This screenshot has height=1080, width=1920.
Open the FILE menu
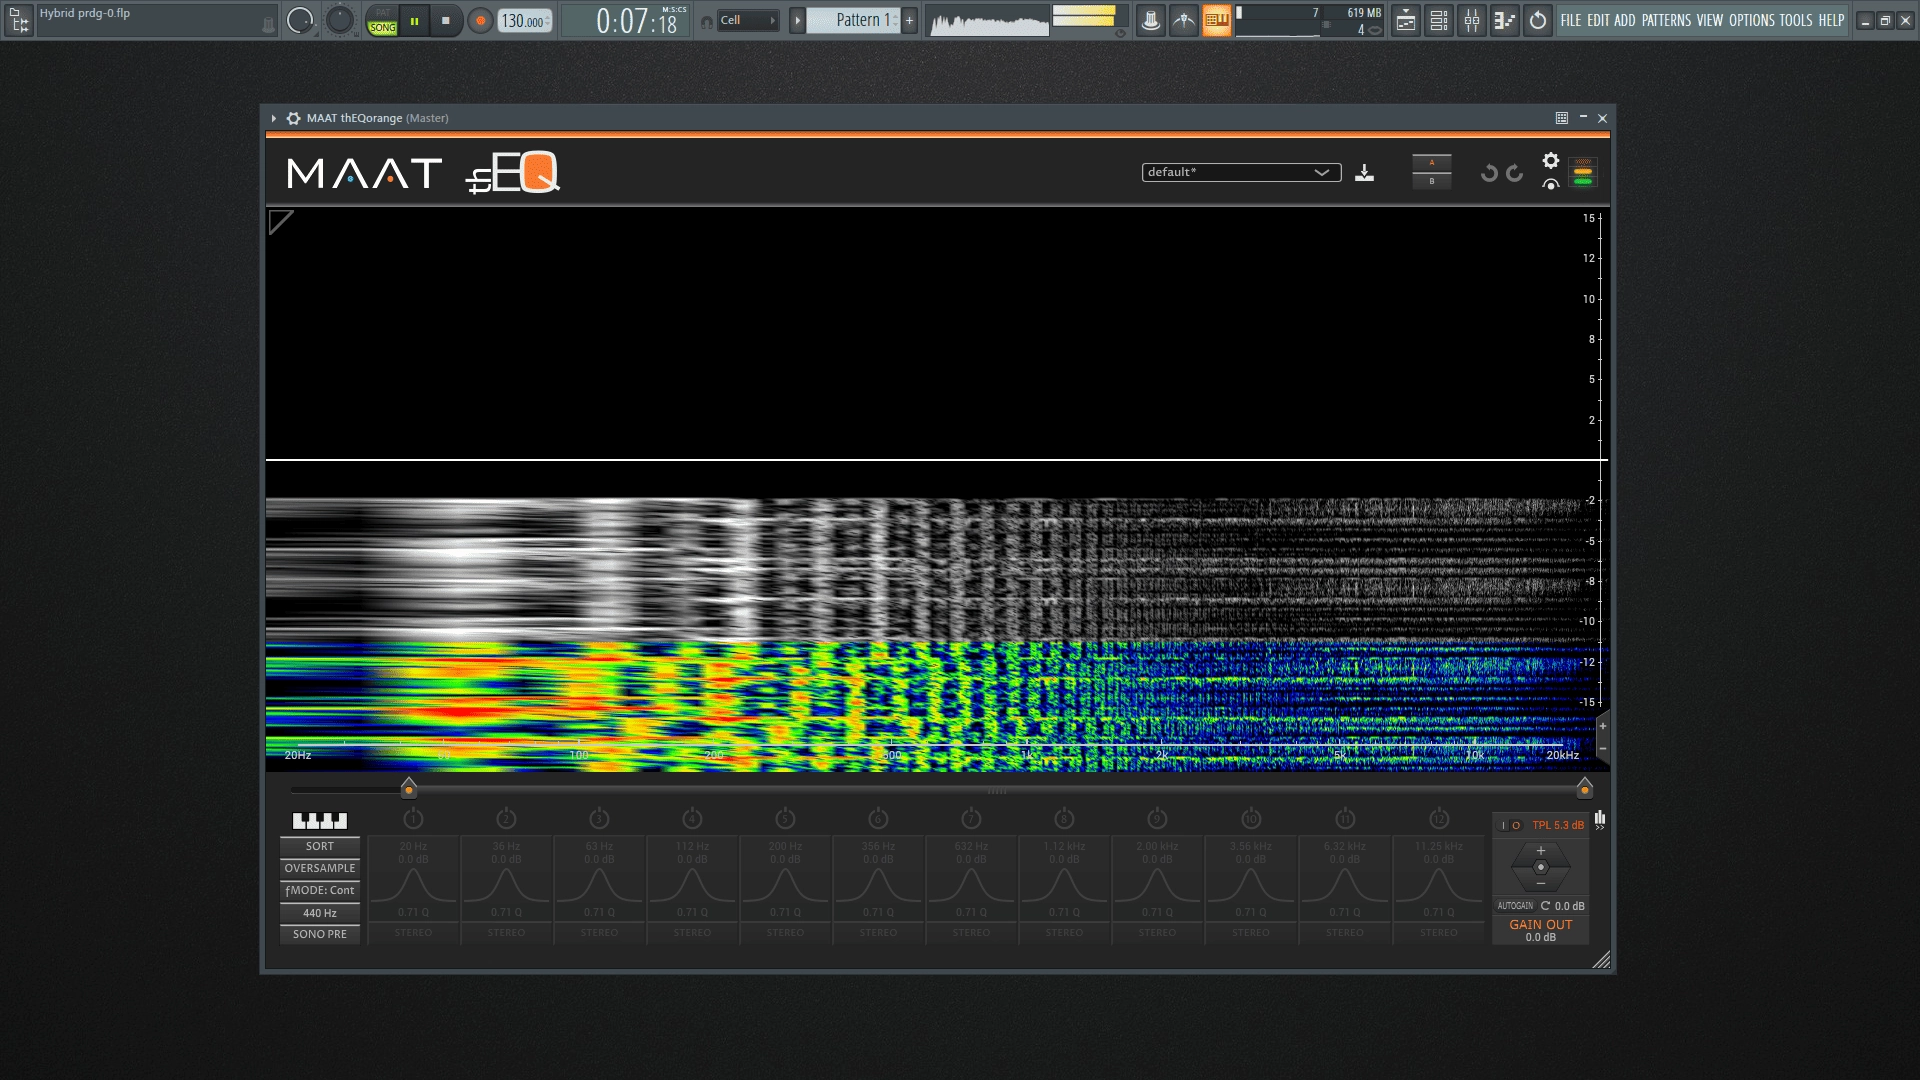click(x=1571, y=20)
